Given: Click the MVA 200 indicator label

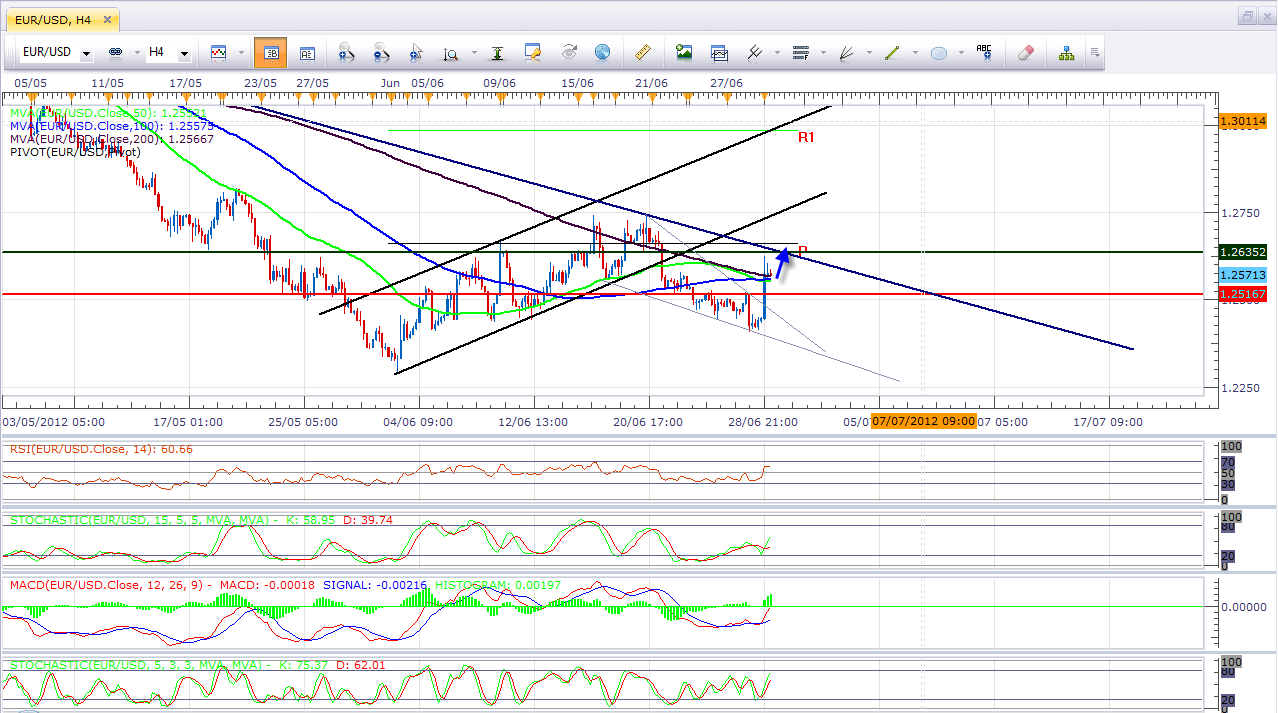Looking at the screenshot, I should click(112, 139).
